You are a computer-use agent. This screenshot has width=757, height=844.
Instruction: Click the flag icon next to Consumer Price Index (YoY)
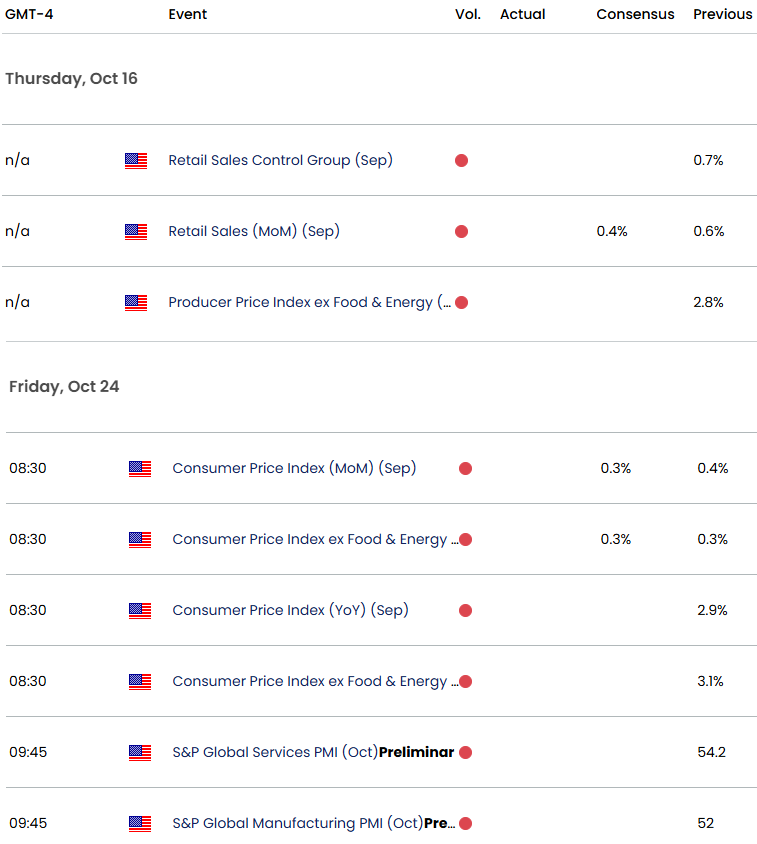[140, 610]
